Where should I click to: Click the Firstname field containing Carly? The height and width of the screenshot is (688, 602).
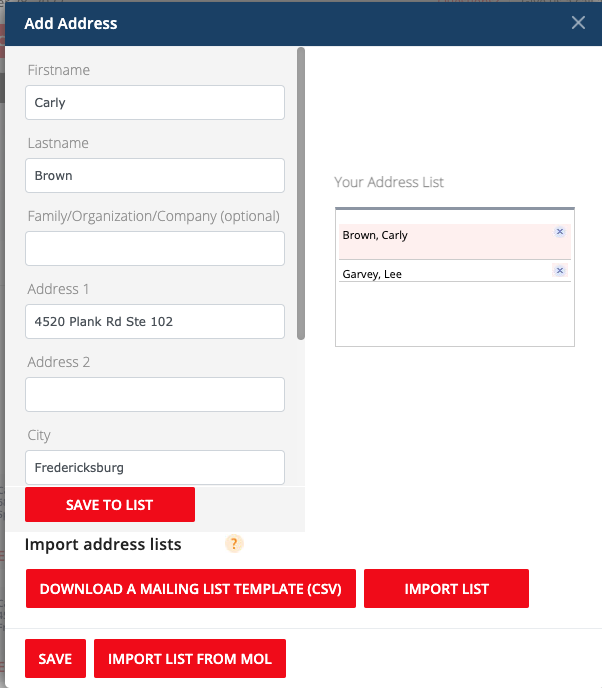tap(155, 102)
